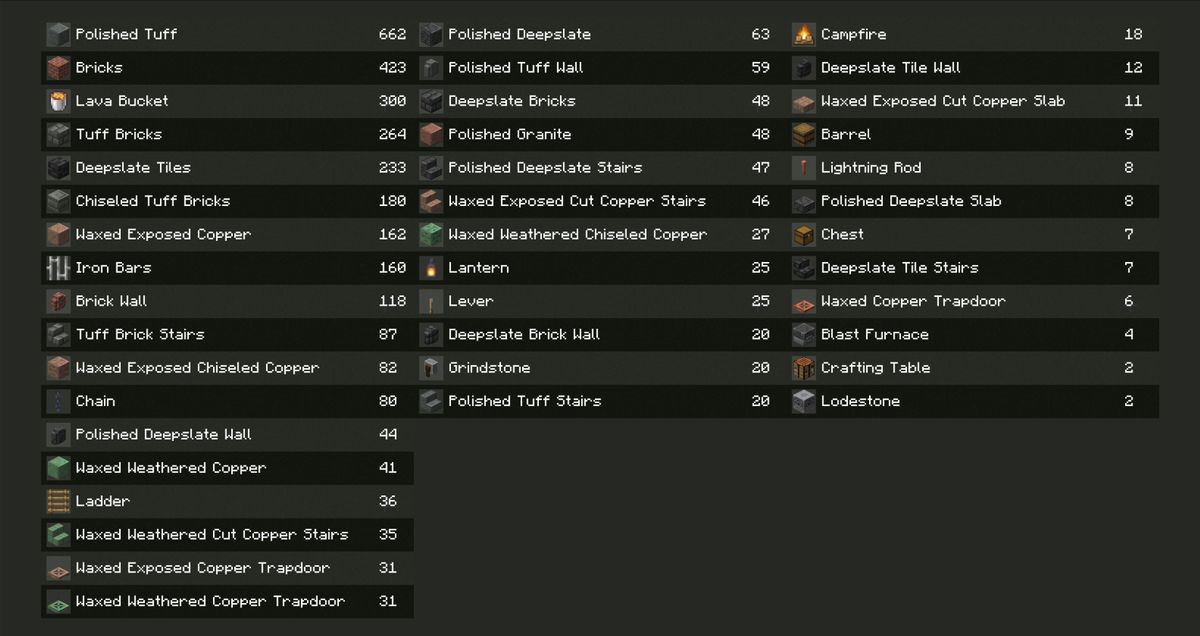Select the Polished Tuff row label
This screenshot has width=1200, height=636.
126,34
